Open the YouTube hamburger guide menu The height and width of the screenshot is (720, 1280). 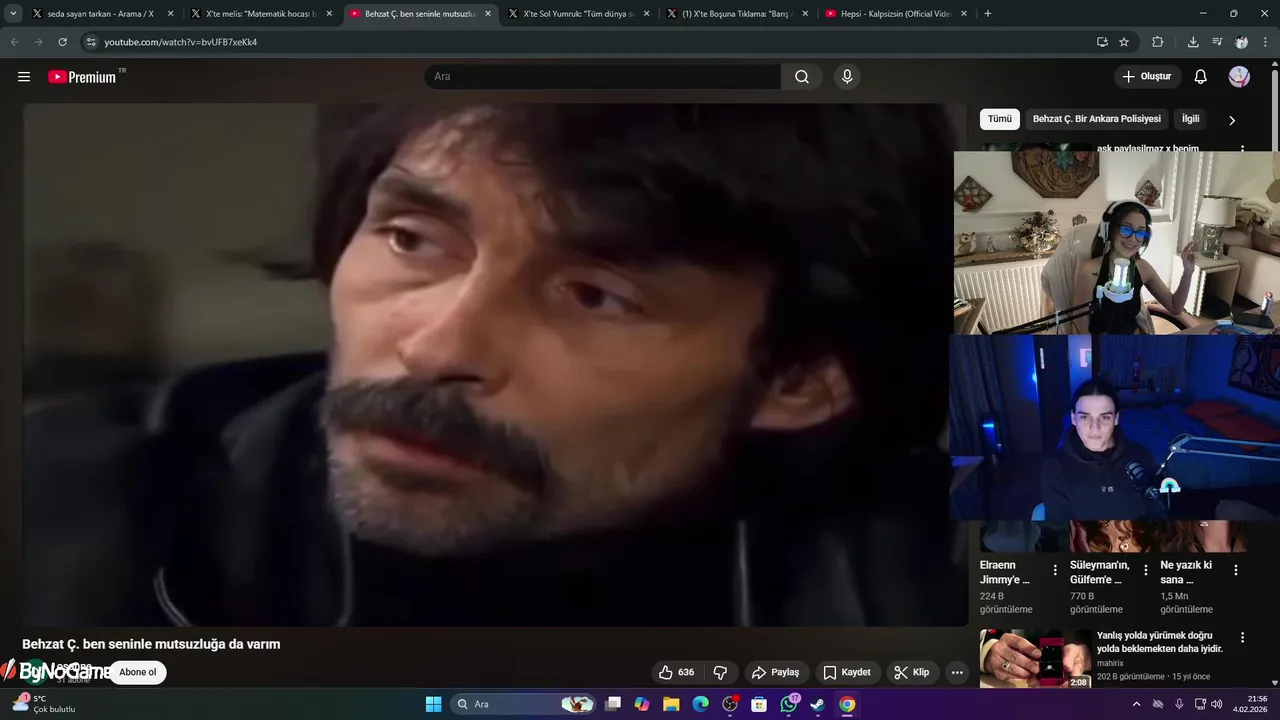[x=24, y=77]
